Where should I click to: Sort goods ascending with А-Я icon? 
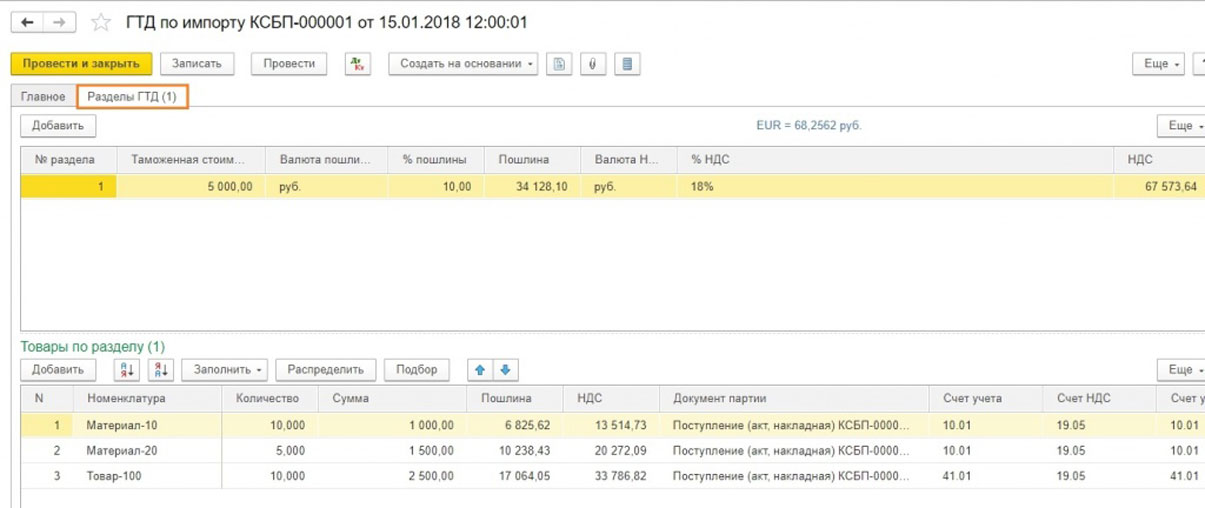click(x=127, y=370)
